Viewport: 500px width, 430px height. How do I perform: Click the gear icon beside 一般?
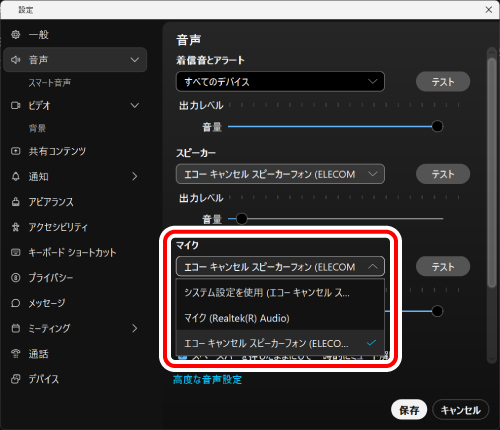[15, 34]
